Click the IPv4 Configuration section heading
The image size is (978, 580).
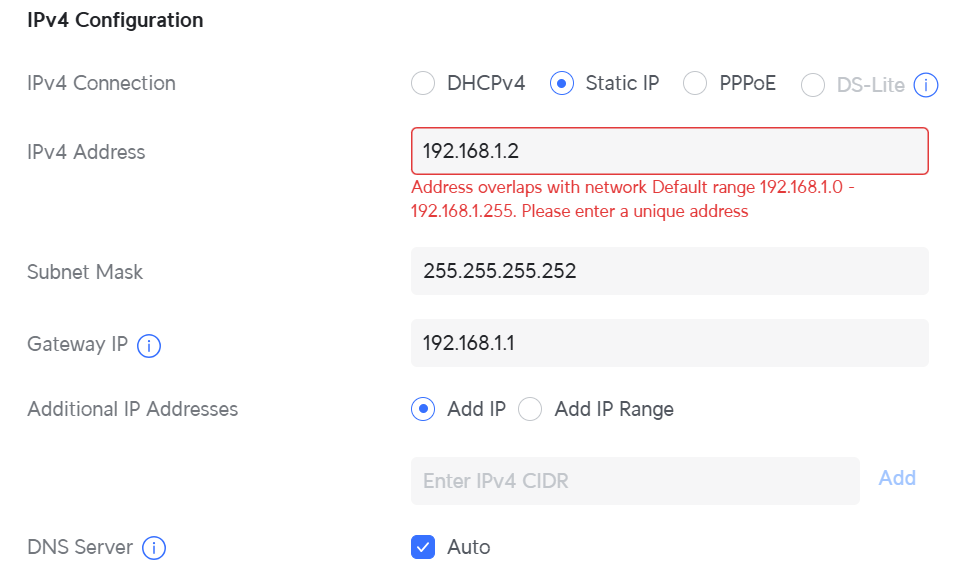tap(115, 20)
